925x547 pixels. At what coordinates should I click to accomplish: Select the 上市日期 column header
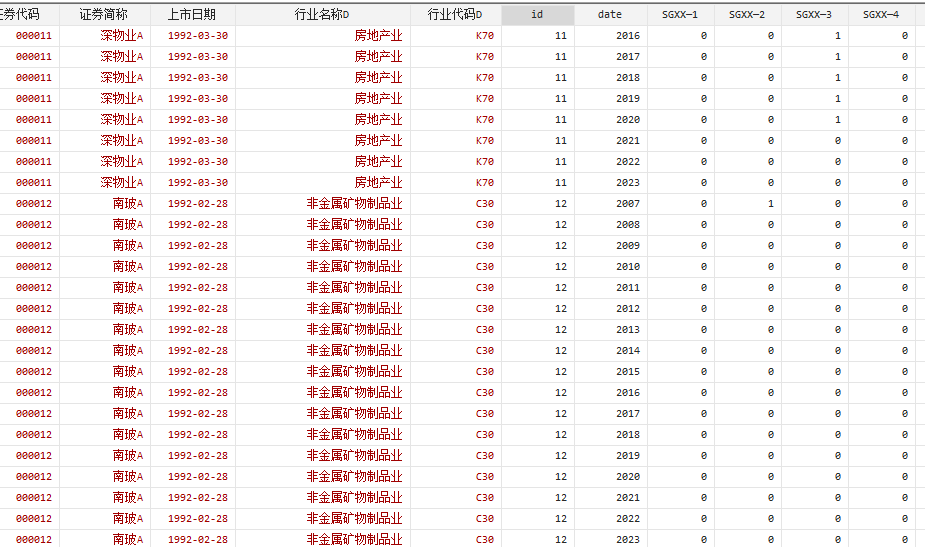coord(192,15)
